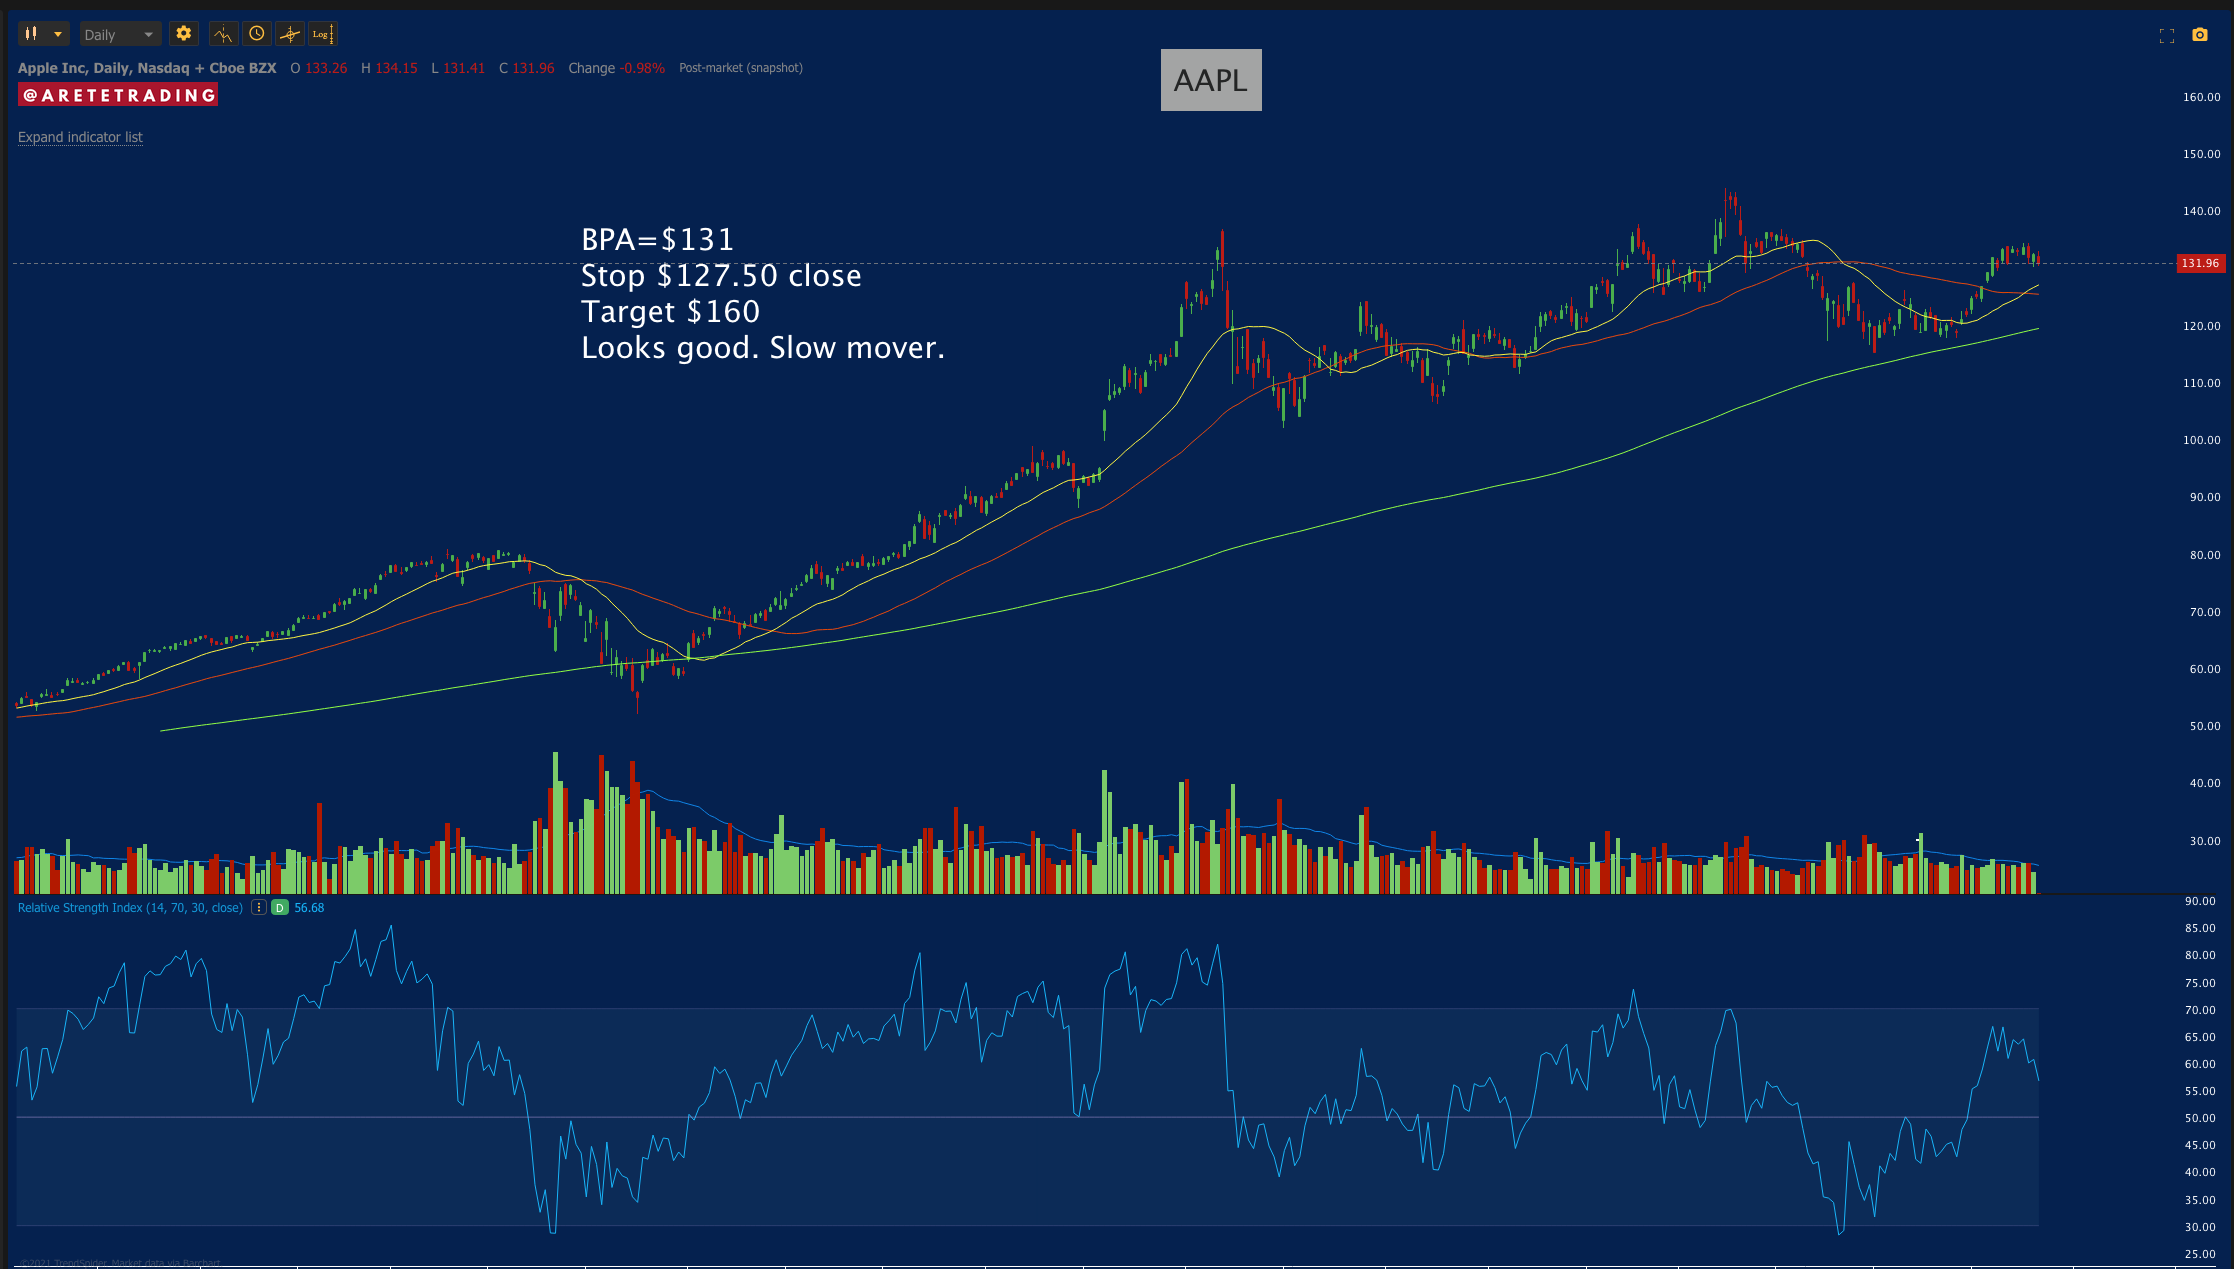The width and height of the screenshot is (2234, 1269).
Task: Click the Apple Inc, Daily, Nasdaq title
Action: [147, 68]
